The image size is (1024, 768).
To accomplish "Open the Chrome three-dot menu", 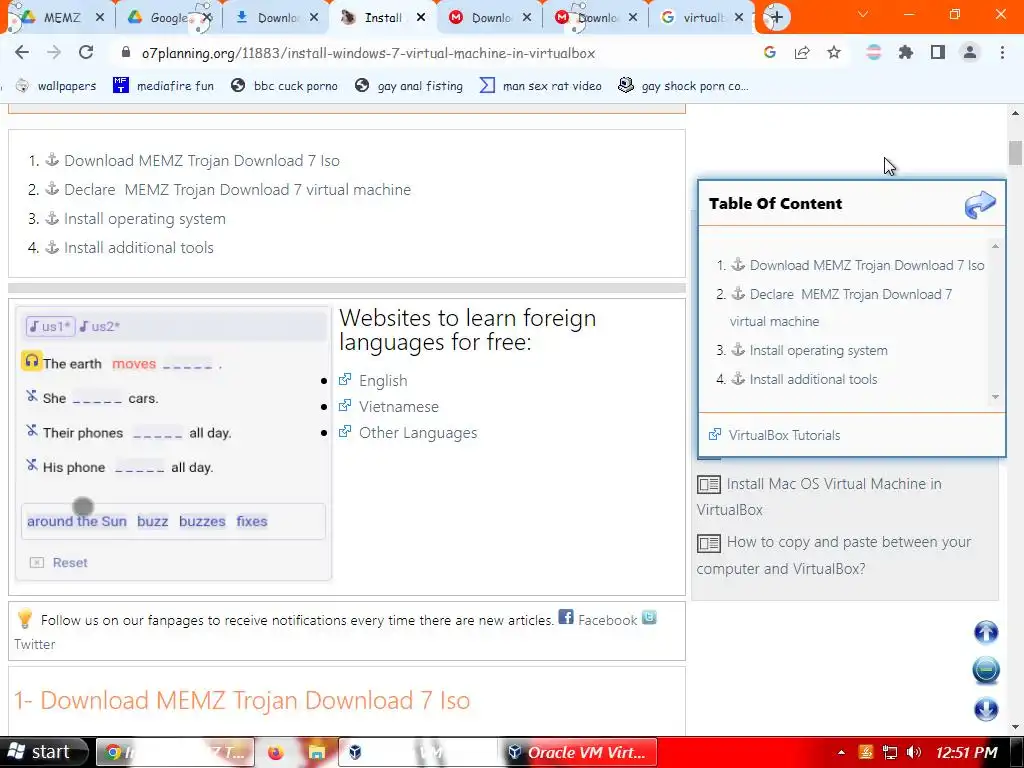I will coord(1002,53).
